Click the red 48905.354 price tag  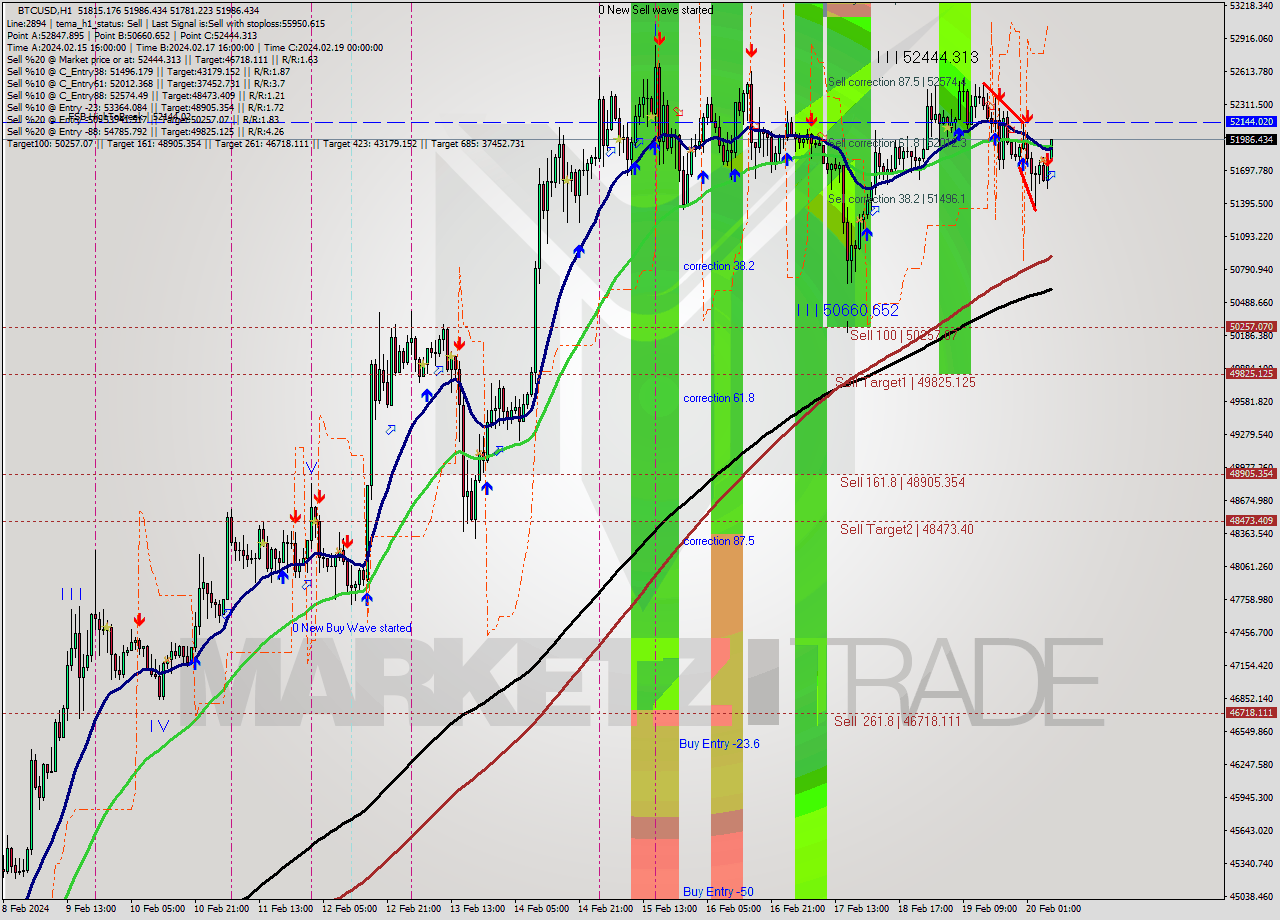(x=1251, y=473)
